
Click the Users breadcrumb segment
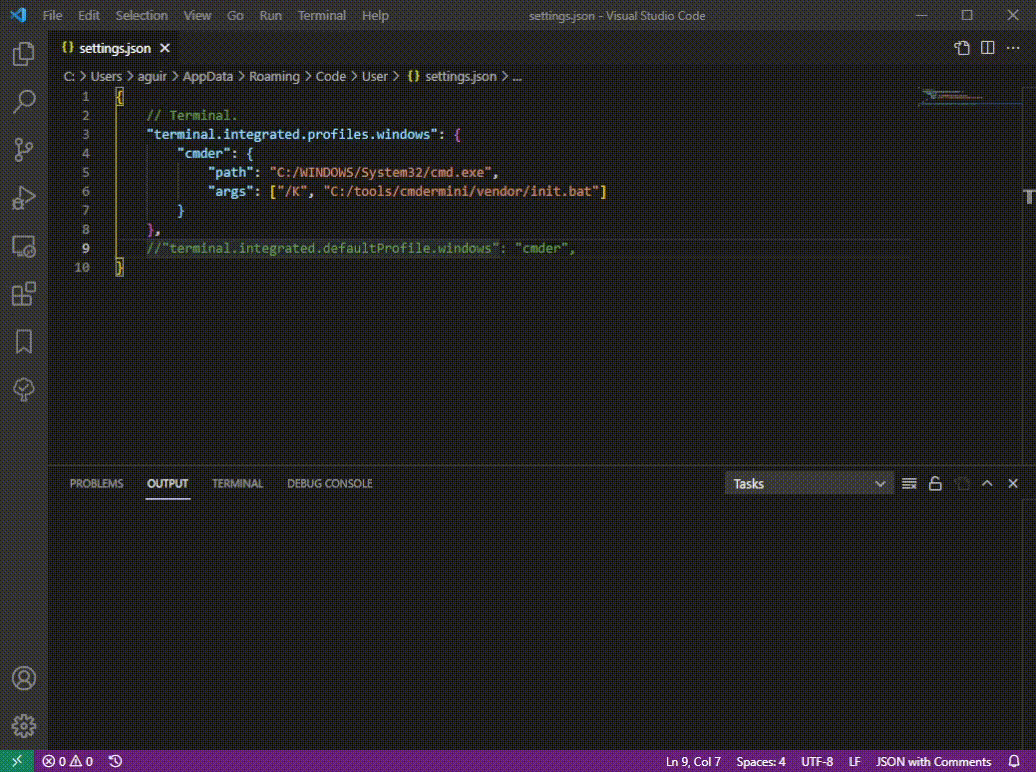point(106,77)
